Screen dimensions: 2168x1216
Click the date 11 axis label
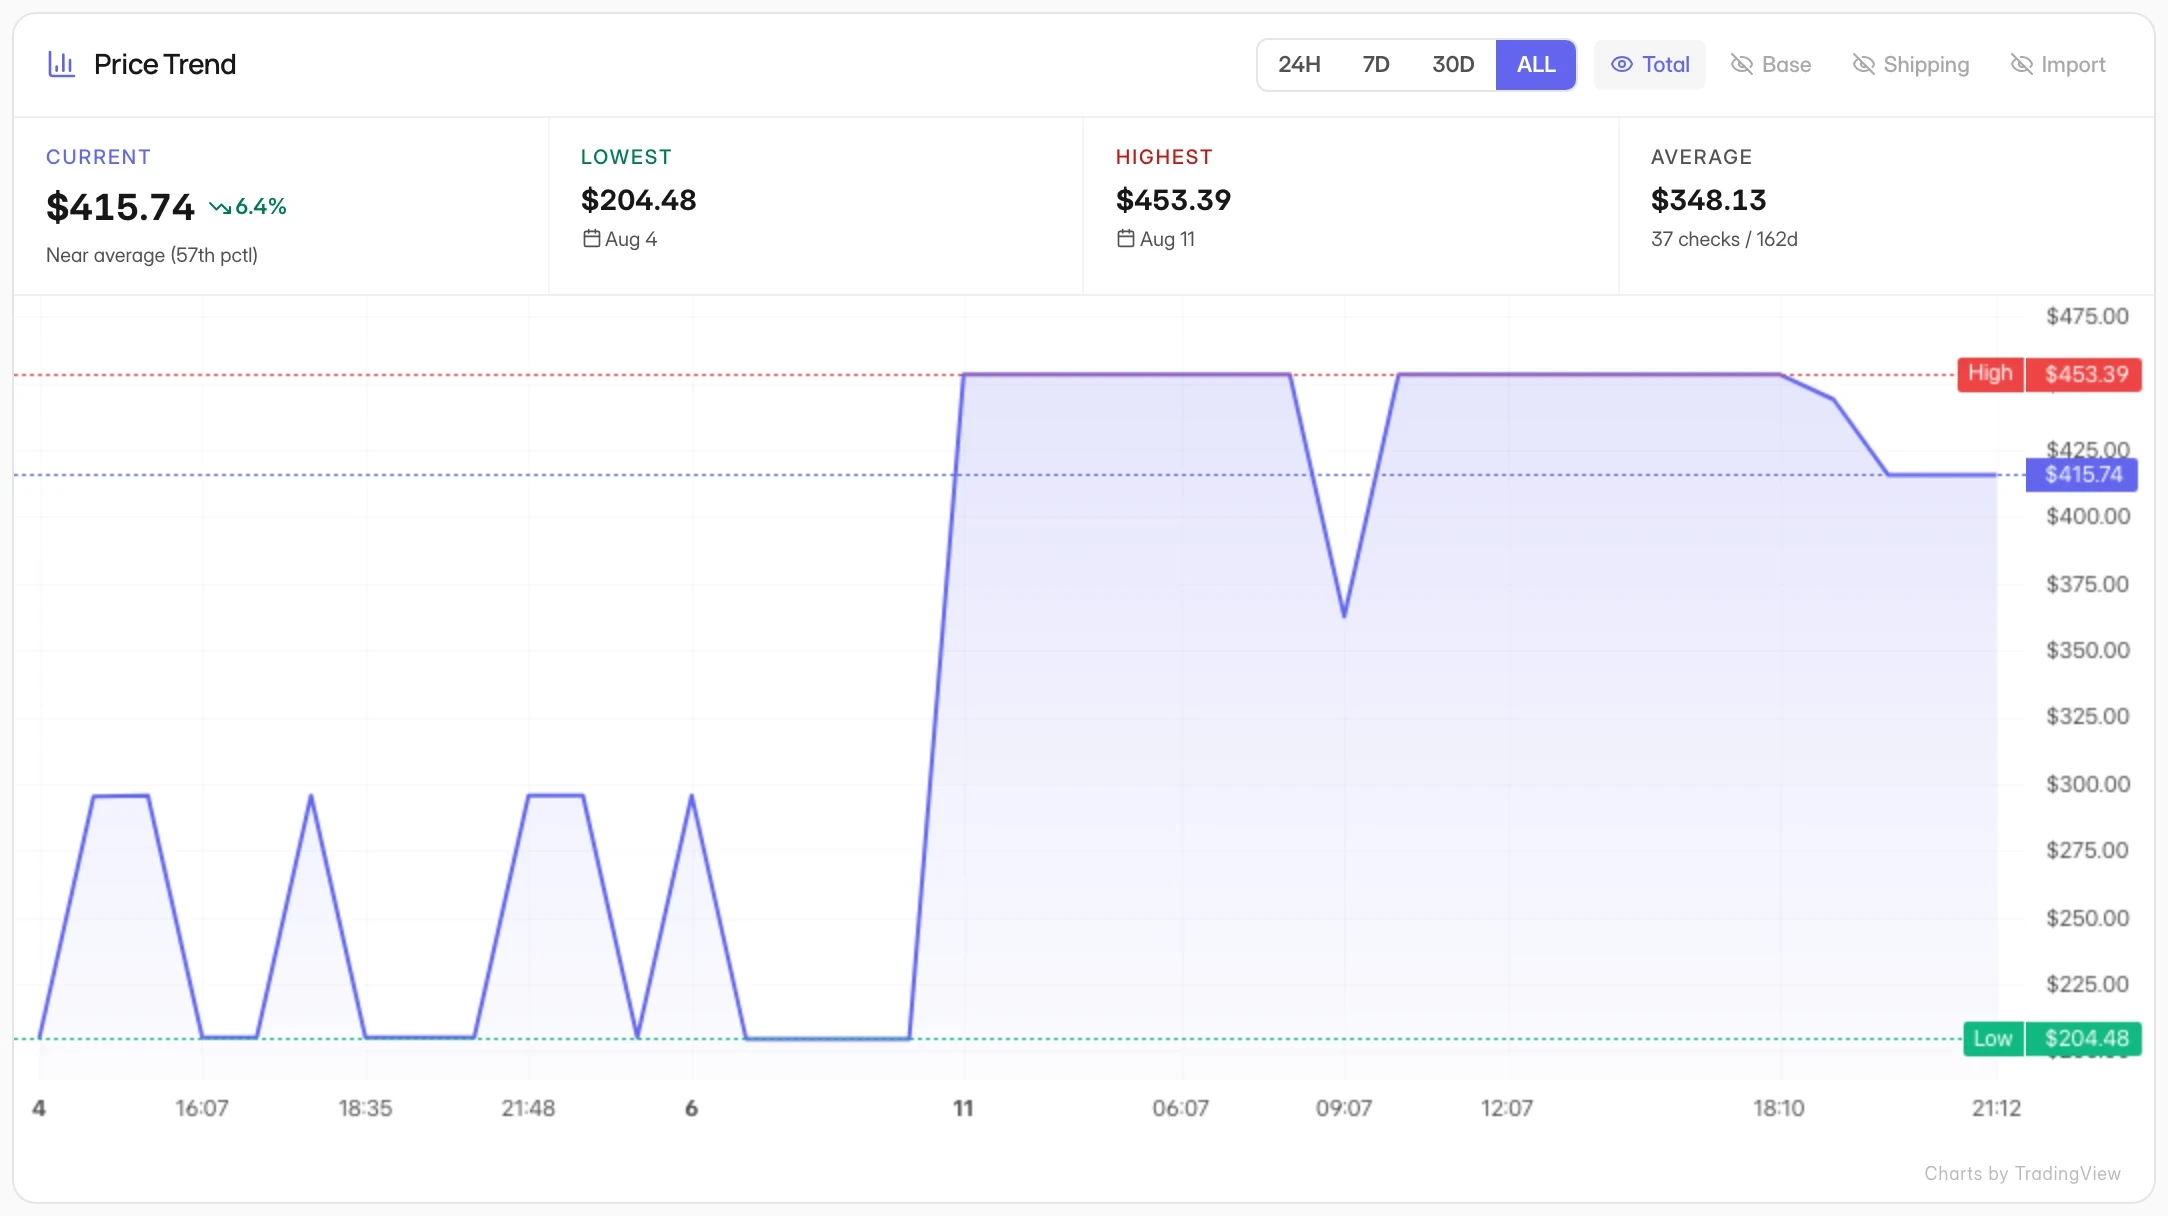coord(963,1108)
